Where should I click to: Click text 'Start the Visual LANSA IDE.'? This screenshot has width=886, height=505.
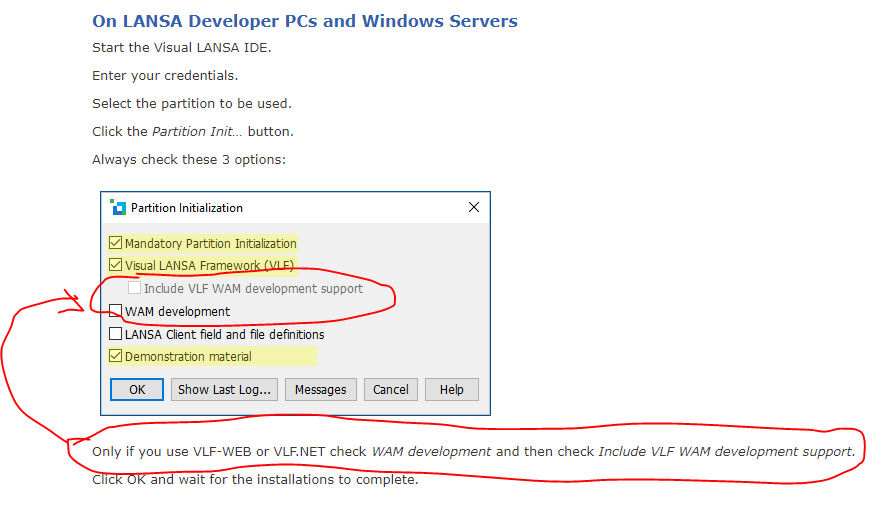(x=182, y=47)
